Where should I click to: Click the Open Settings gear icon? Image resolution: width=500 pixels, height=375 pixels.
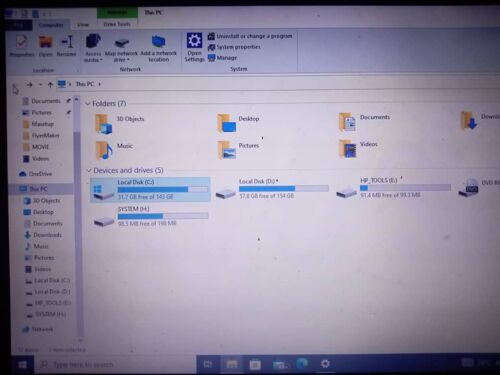point(194,41)
